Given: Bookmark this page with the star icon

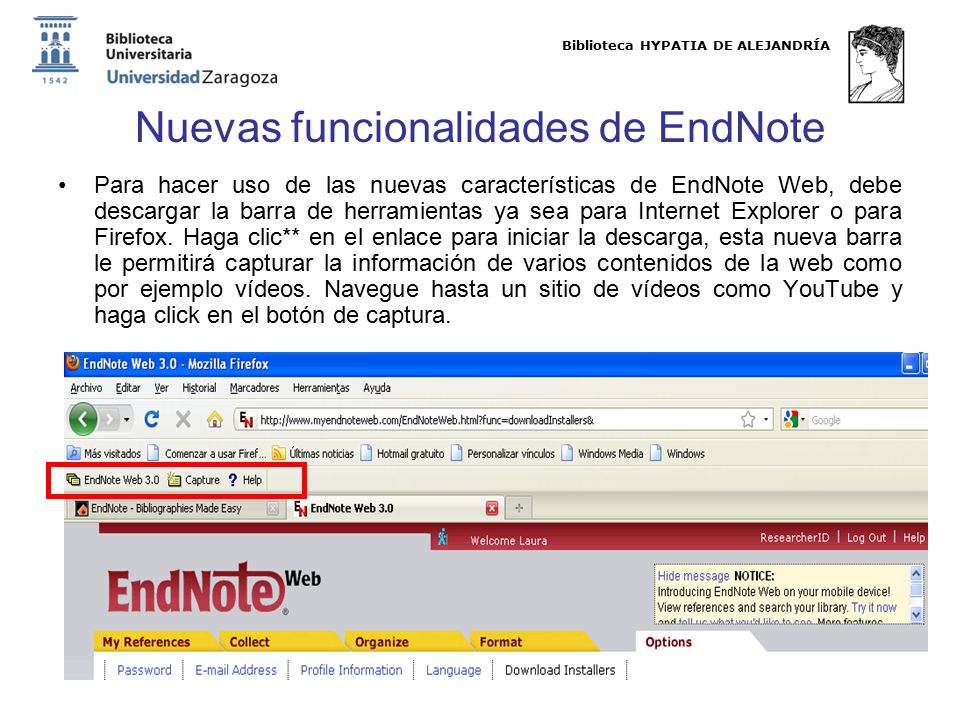Looking at the screenshot, I should [x=748, y=419].
